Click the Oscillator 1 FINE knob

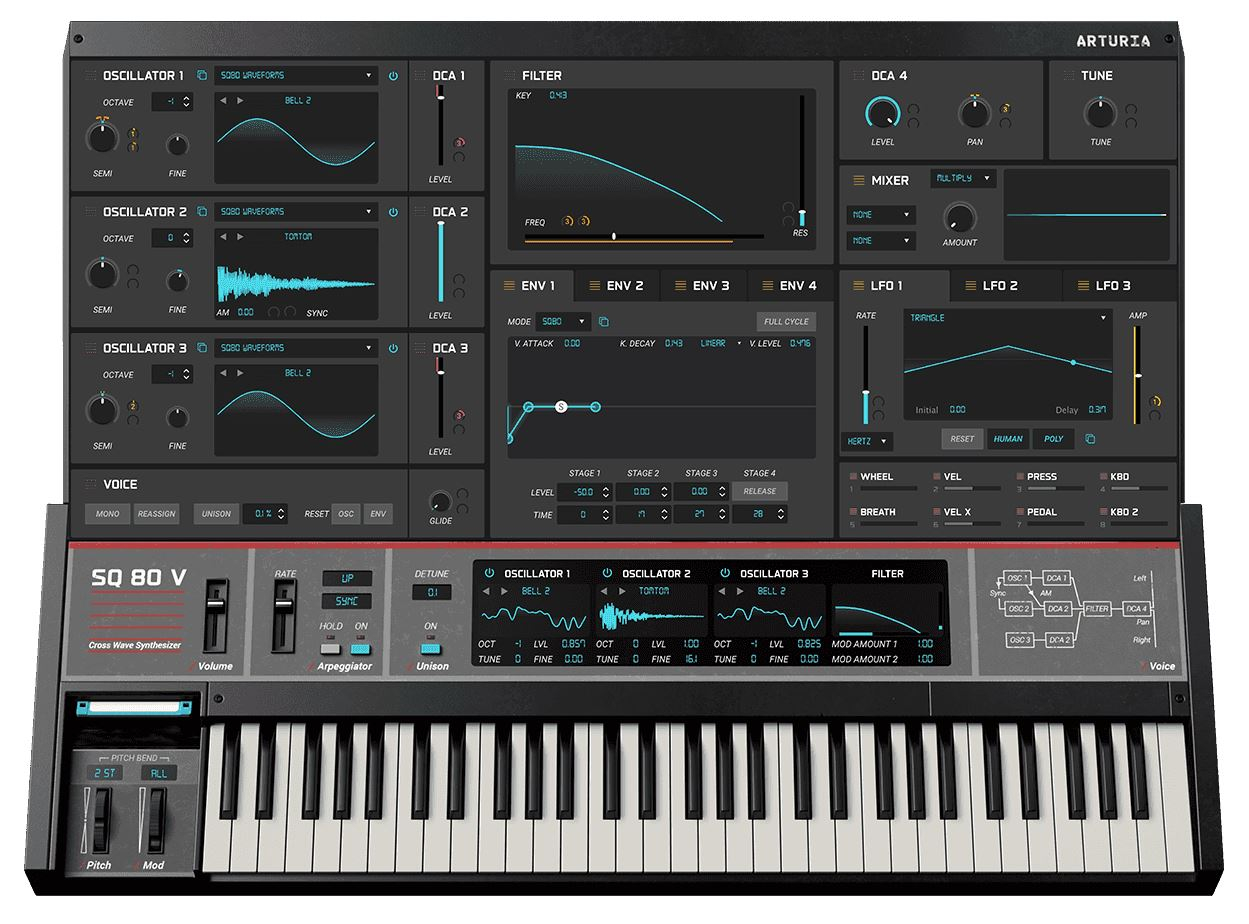coord(177,145)
